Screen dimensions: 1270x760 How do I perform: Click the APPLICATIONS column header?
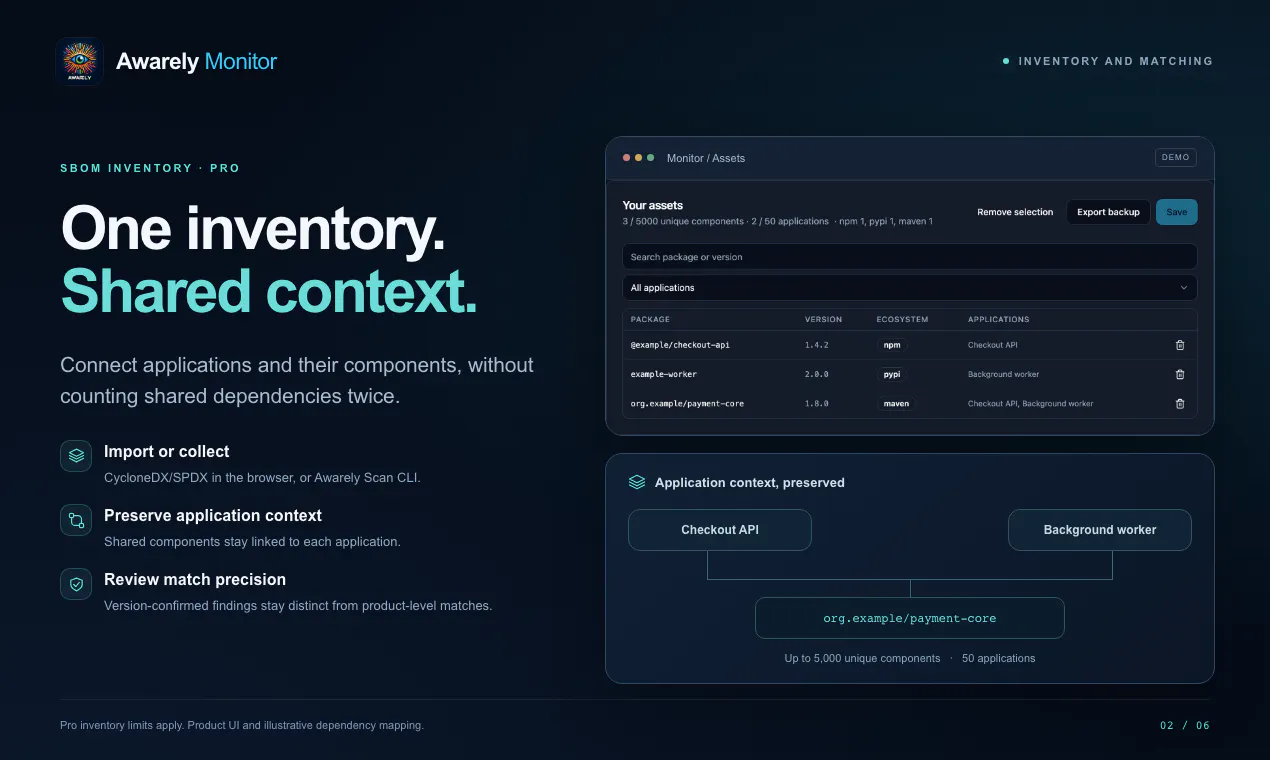click(x=999, y=320)
